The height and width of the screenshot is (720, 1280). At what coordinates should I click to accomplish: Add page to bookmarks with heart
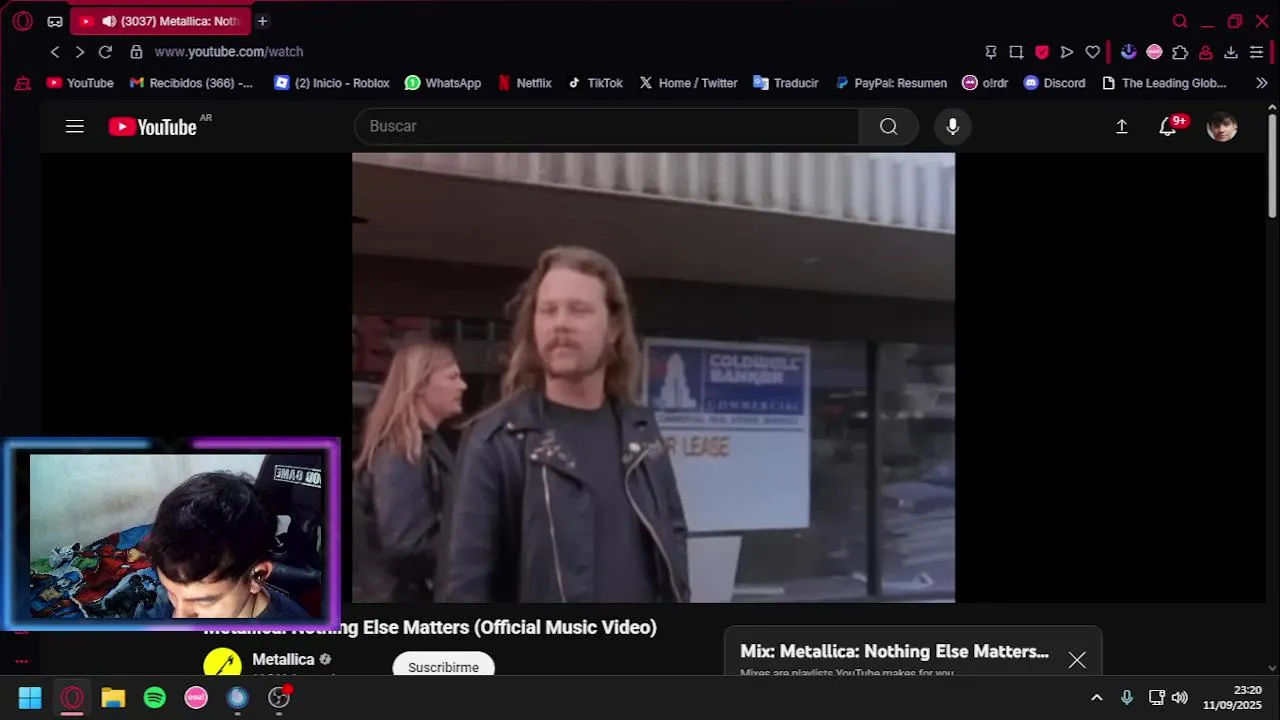coord(1093,52)
